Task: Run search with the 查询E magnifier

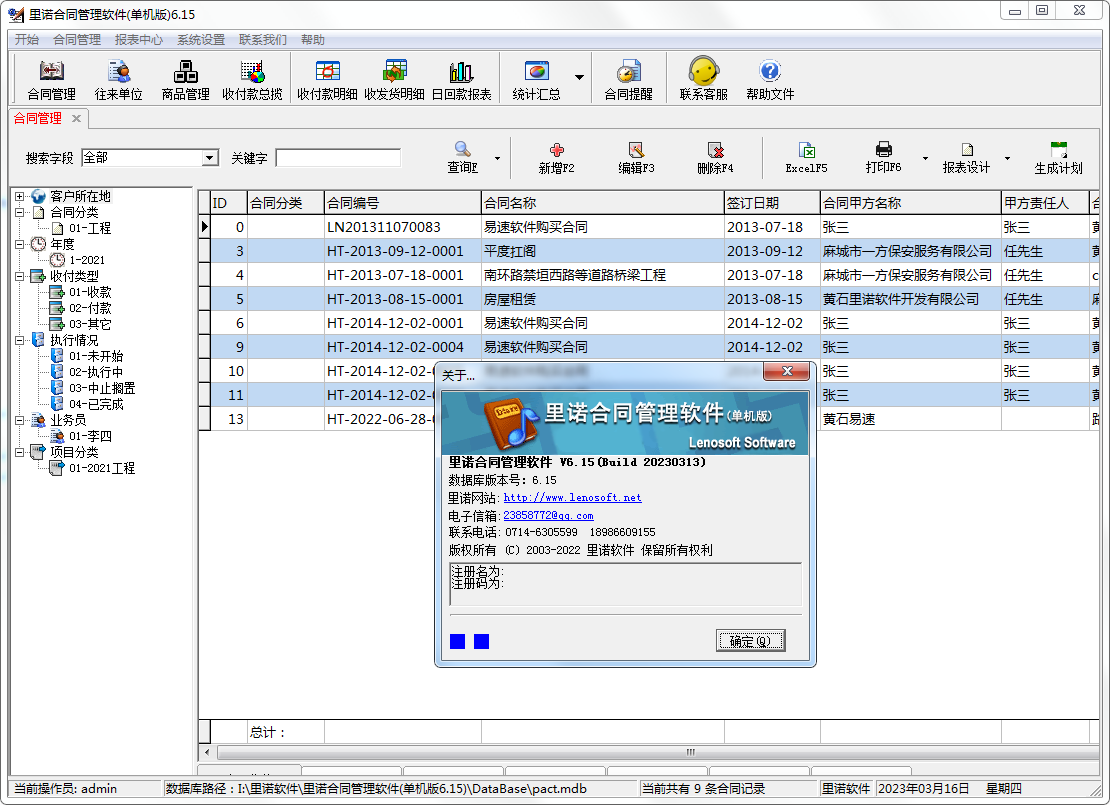Action: (x=463, y=157)
